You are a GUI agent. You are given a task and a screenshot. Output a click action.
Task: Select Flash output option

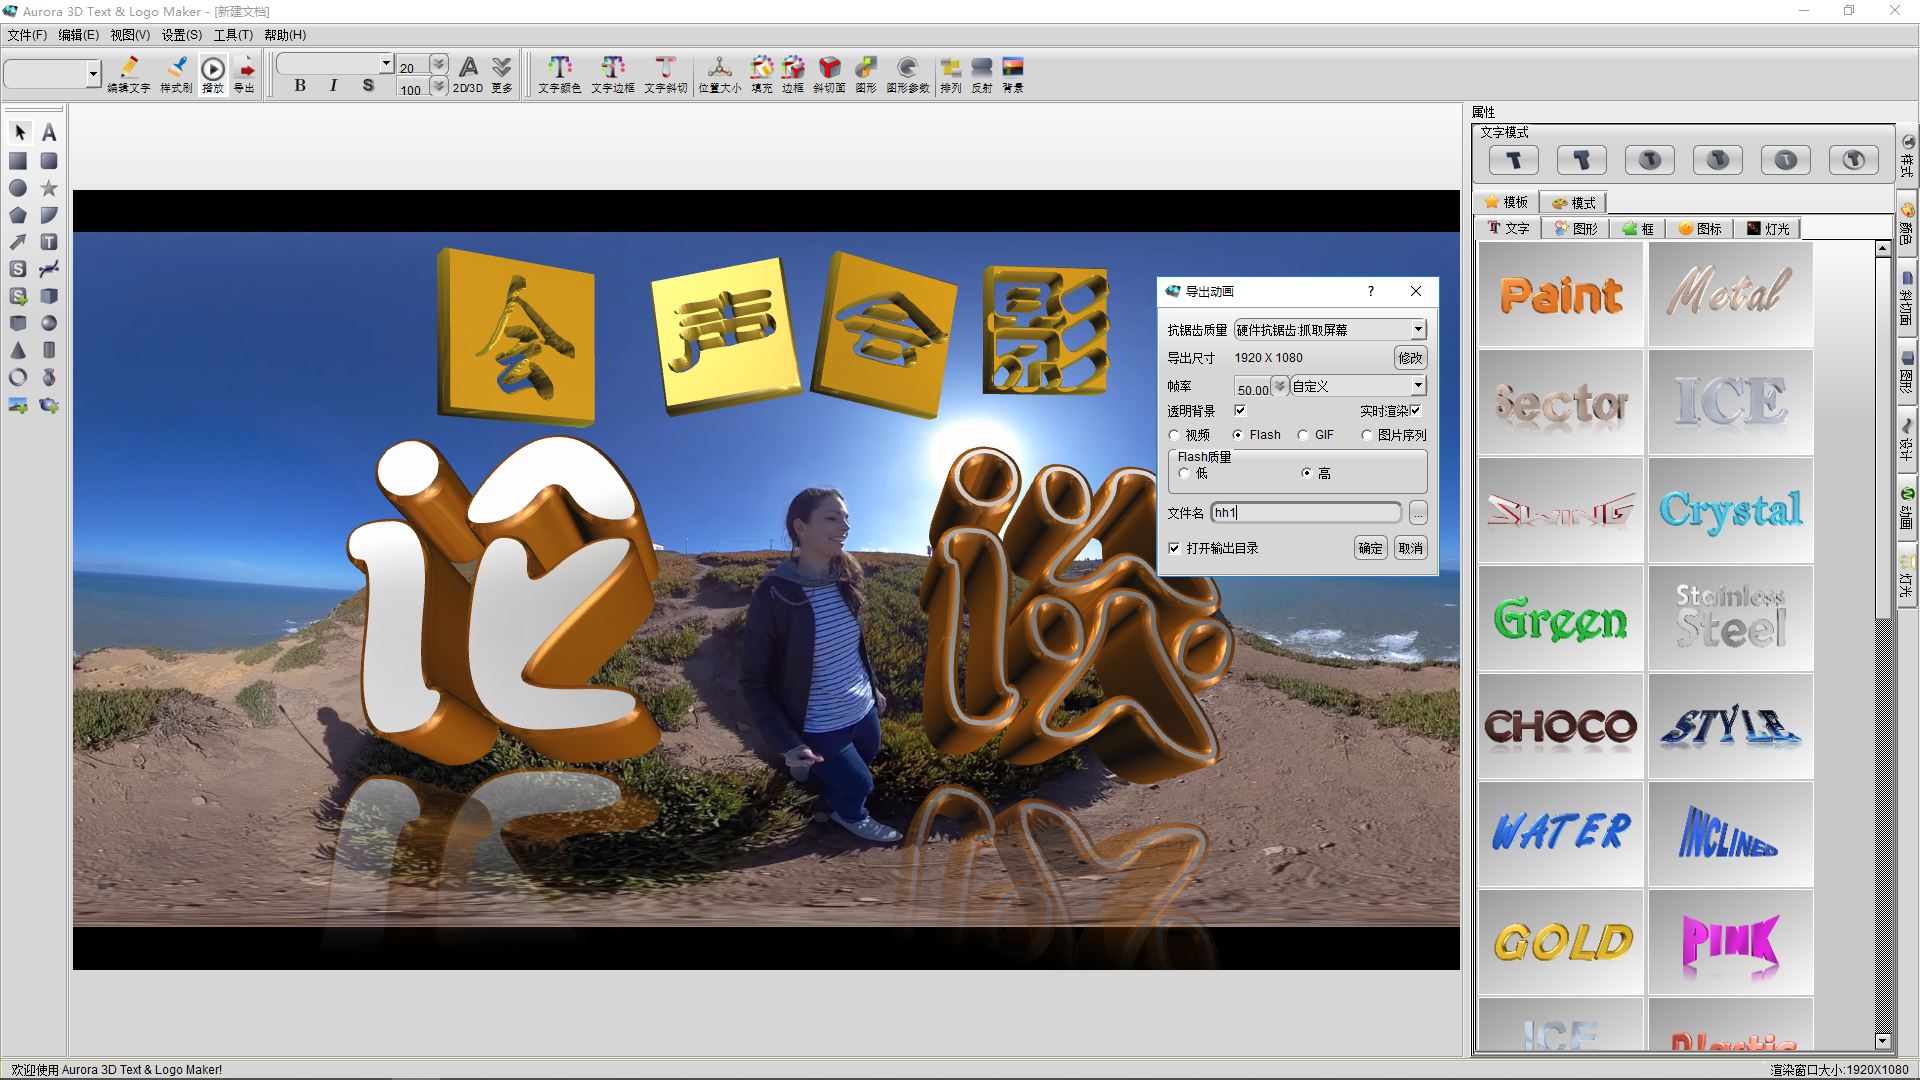(1238, 435)
